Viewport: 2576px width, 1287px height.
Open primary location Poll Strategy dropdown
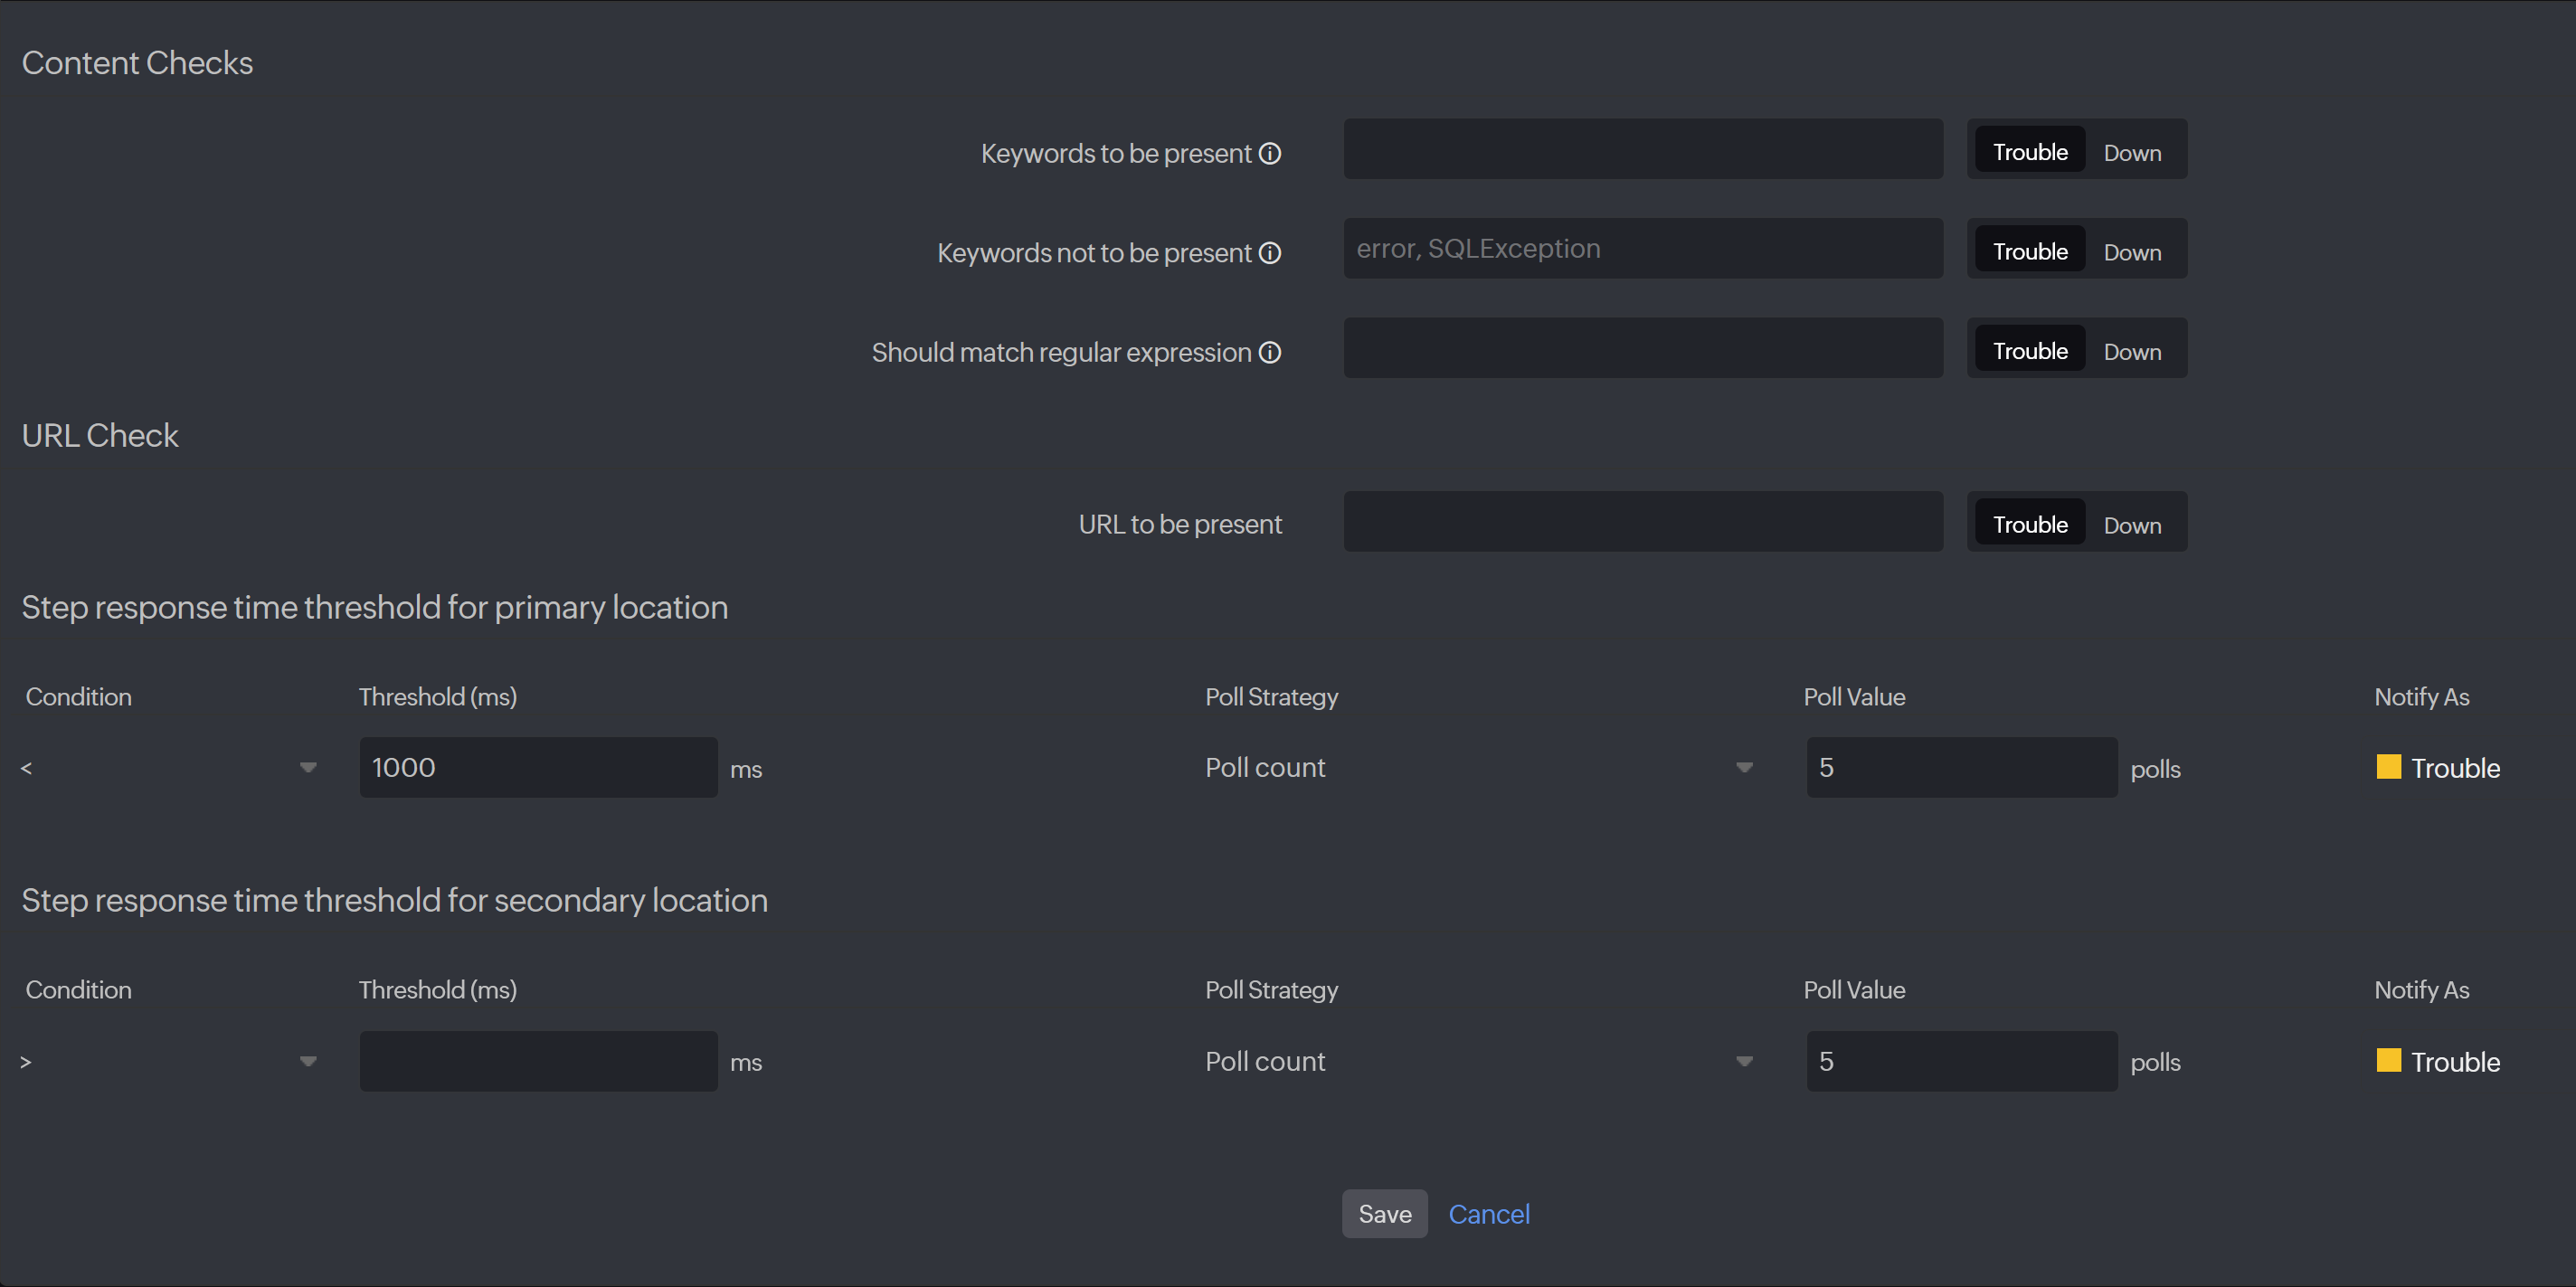(1478, 768)
